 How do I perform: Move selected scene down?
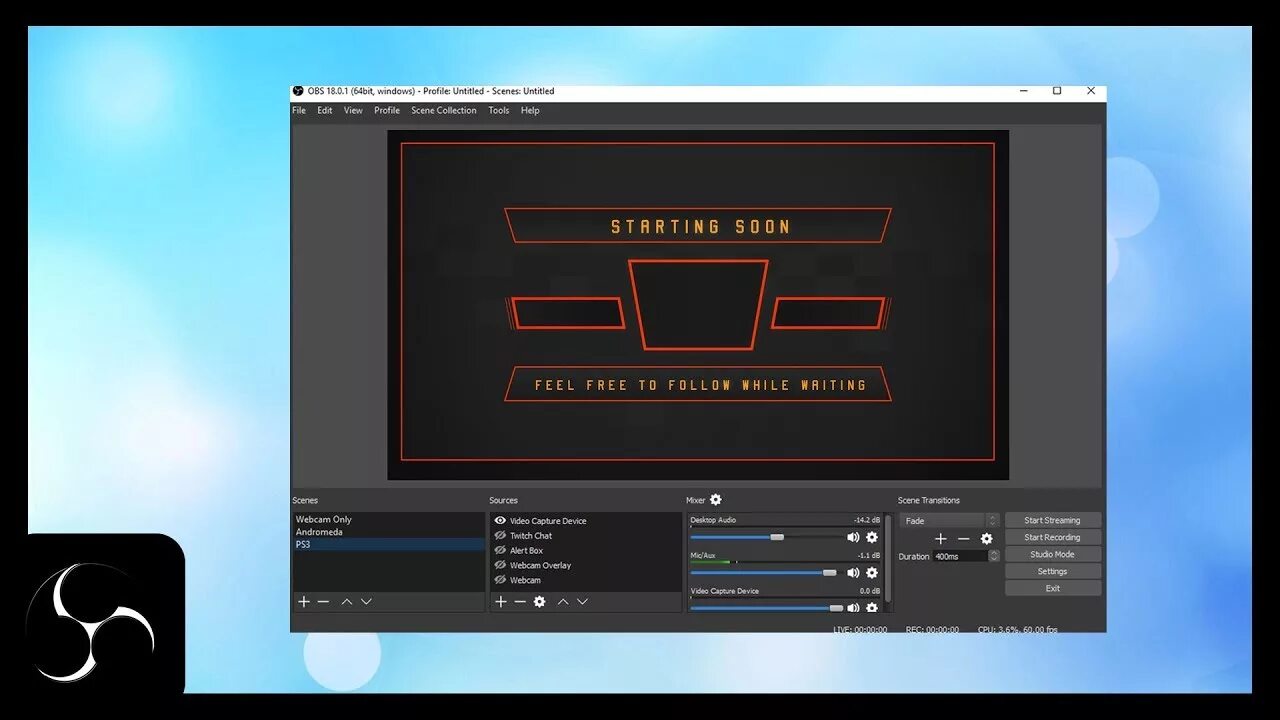pos(366,601)
